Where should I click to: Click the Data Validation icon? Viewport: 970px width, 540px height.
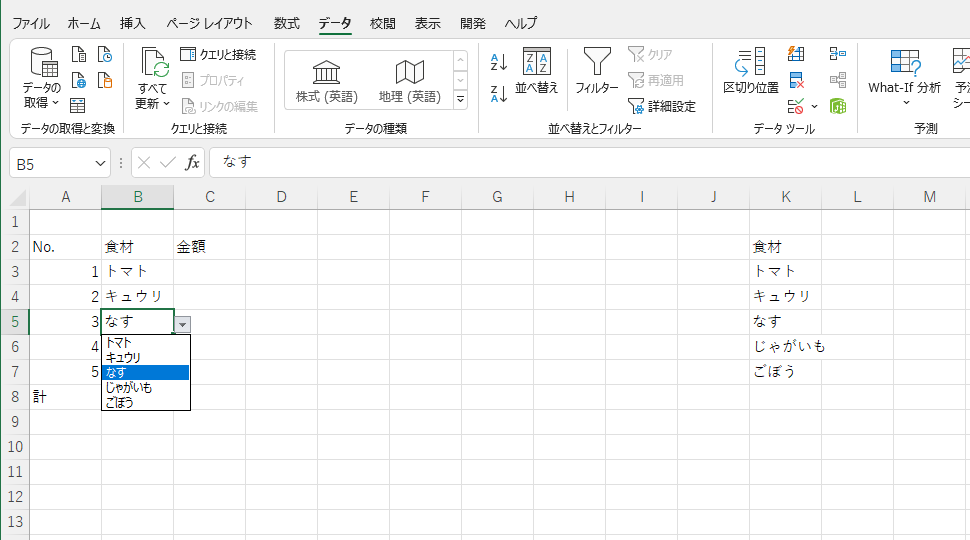pos(796,106)
